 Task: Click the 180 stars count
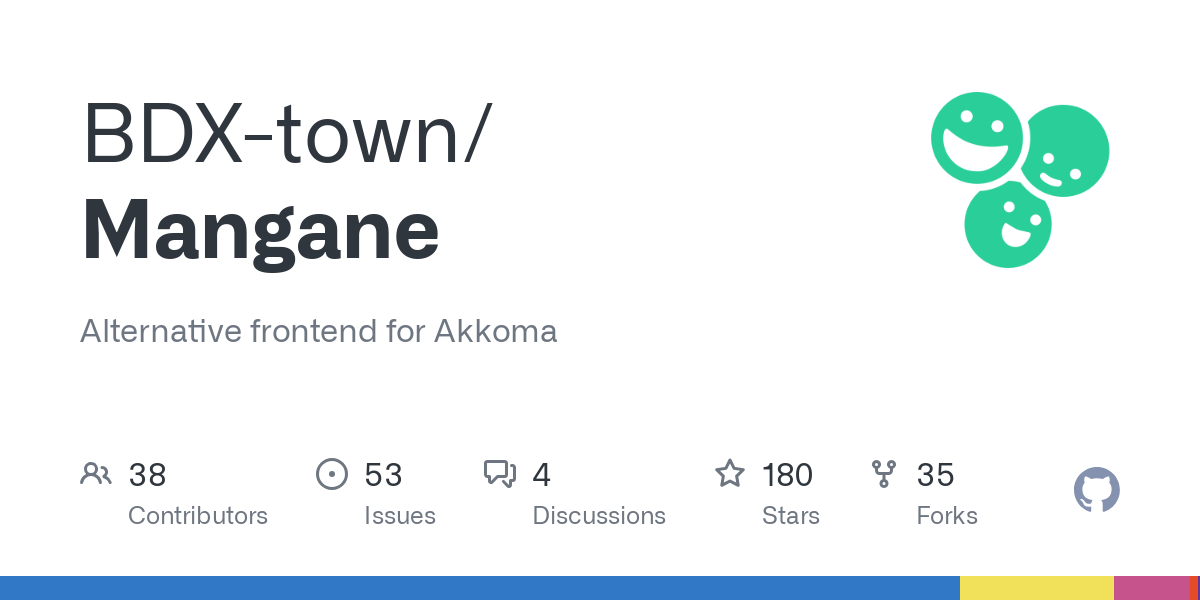(x=787, y=474)
